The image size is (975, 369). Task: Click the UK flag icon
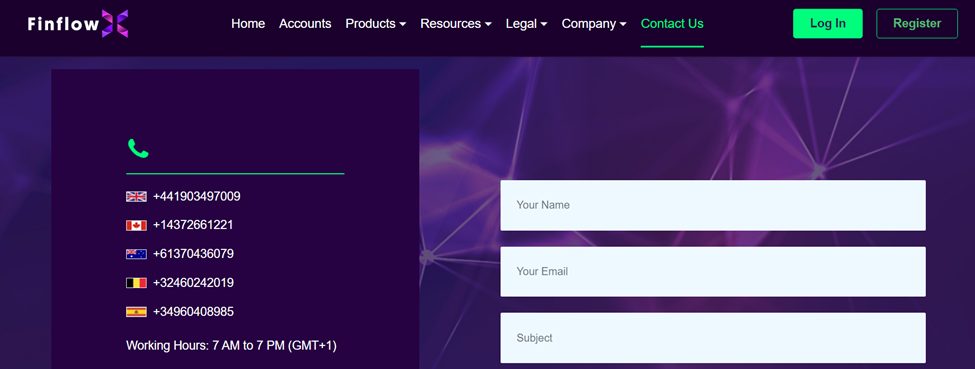(136, 197)
